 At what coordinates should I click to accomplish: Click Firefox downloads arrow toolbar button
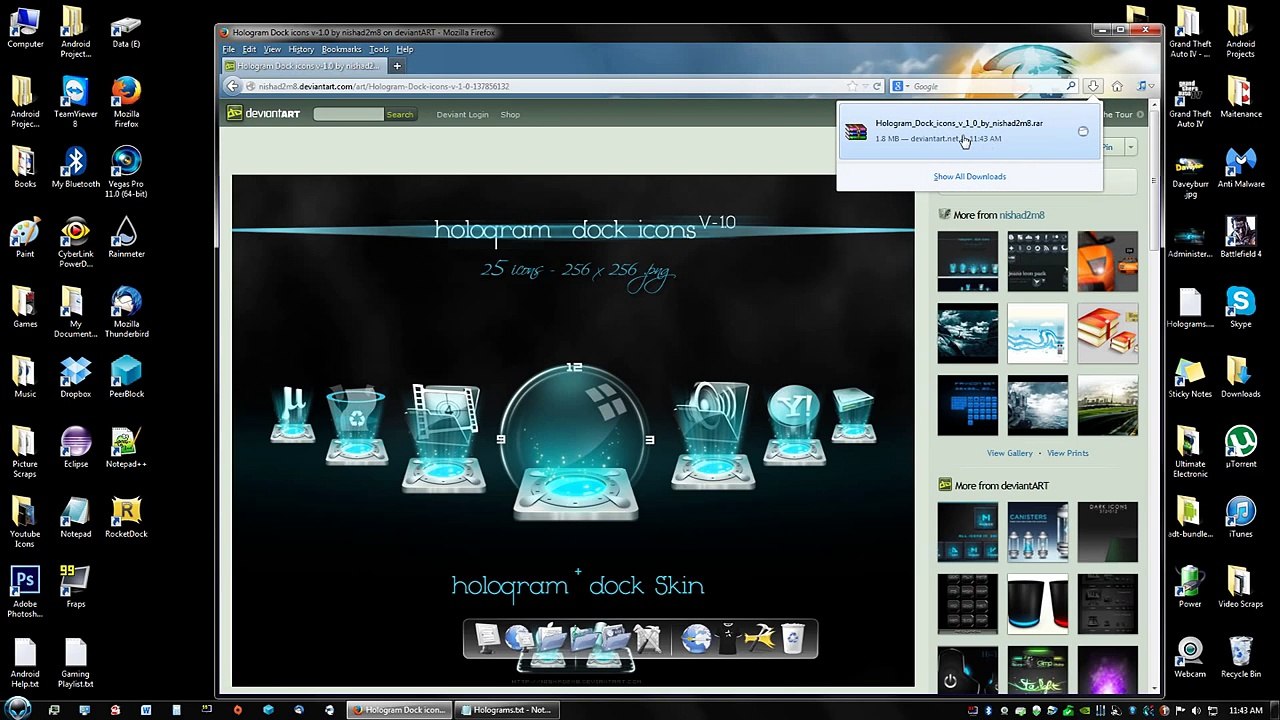pyautogui.click(x=1093, y=86)
